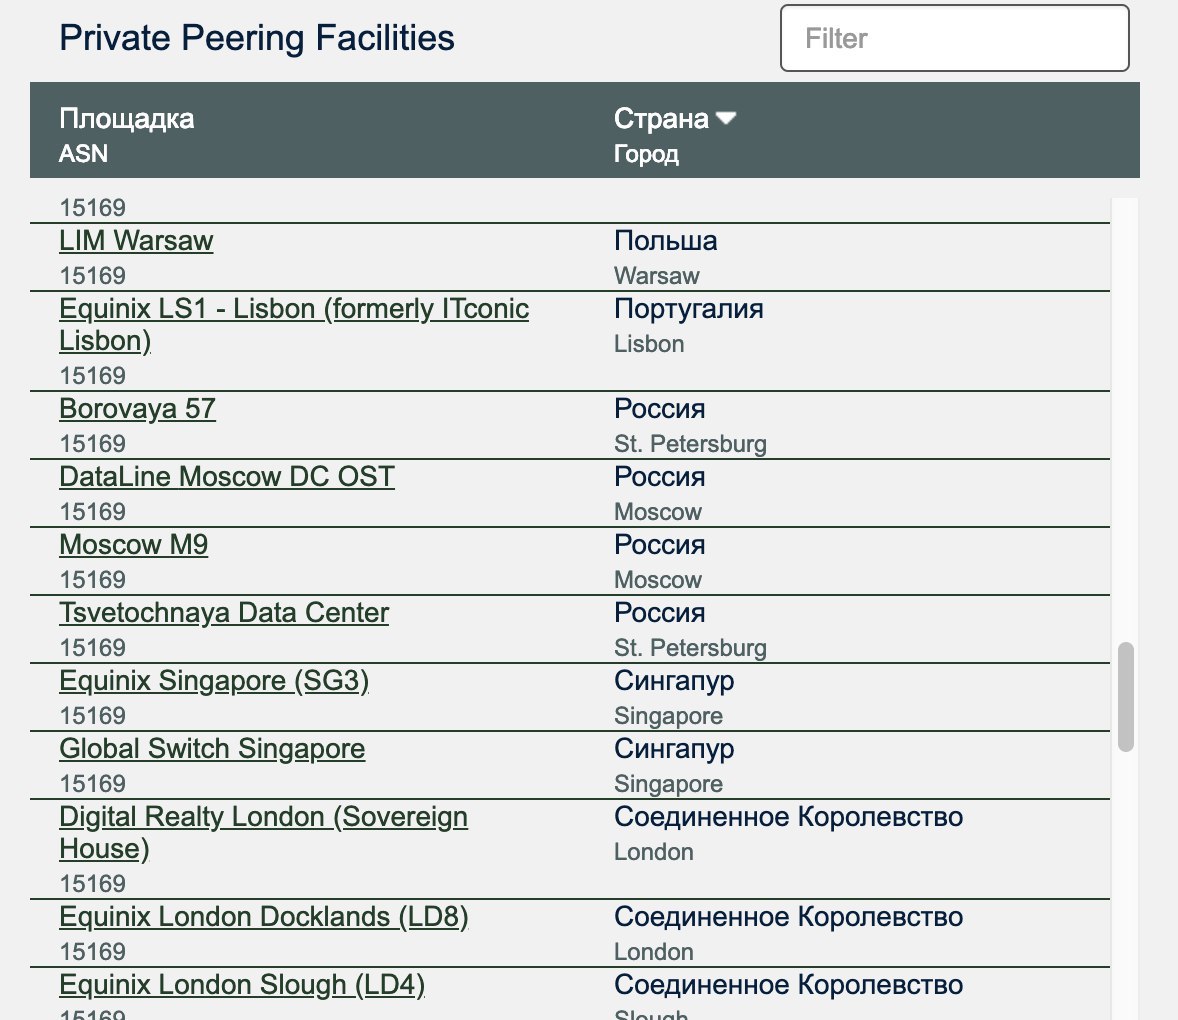Click Соединенное Королевство in LD8 row

(788, 917)
